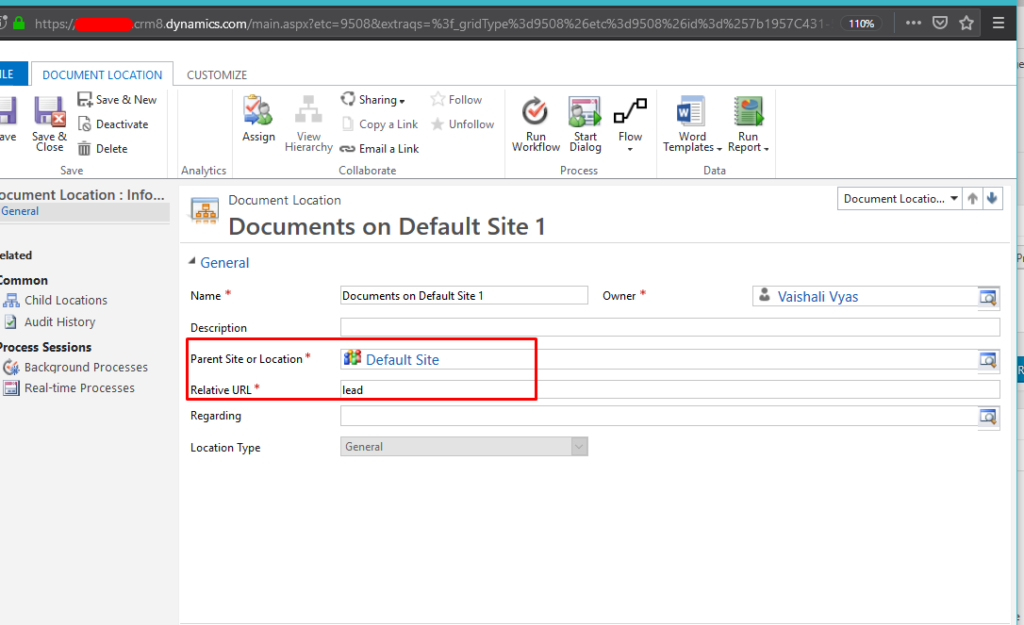1024x625 pixels.
Task: Click the Owner lookup search icon
Action: (x=989, y=297)
